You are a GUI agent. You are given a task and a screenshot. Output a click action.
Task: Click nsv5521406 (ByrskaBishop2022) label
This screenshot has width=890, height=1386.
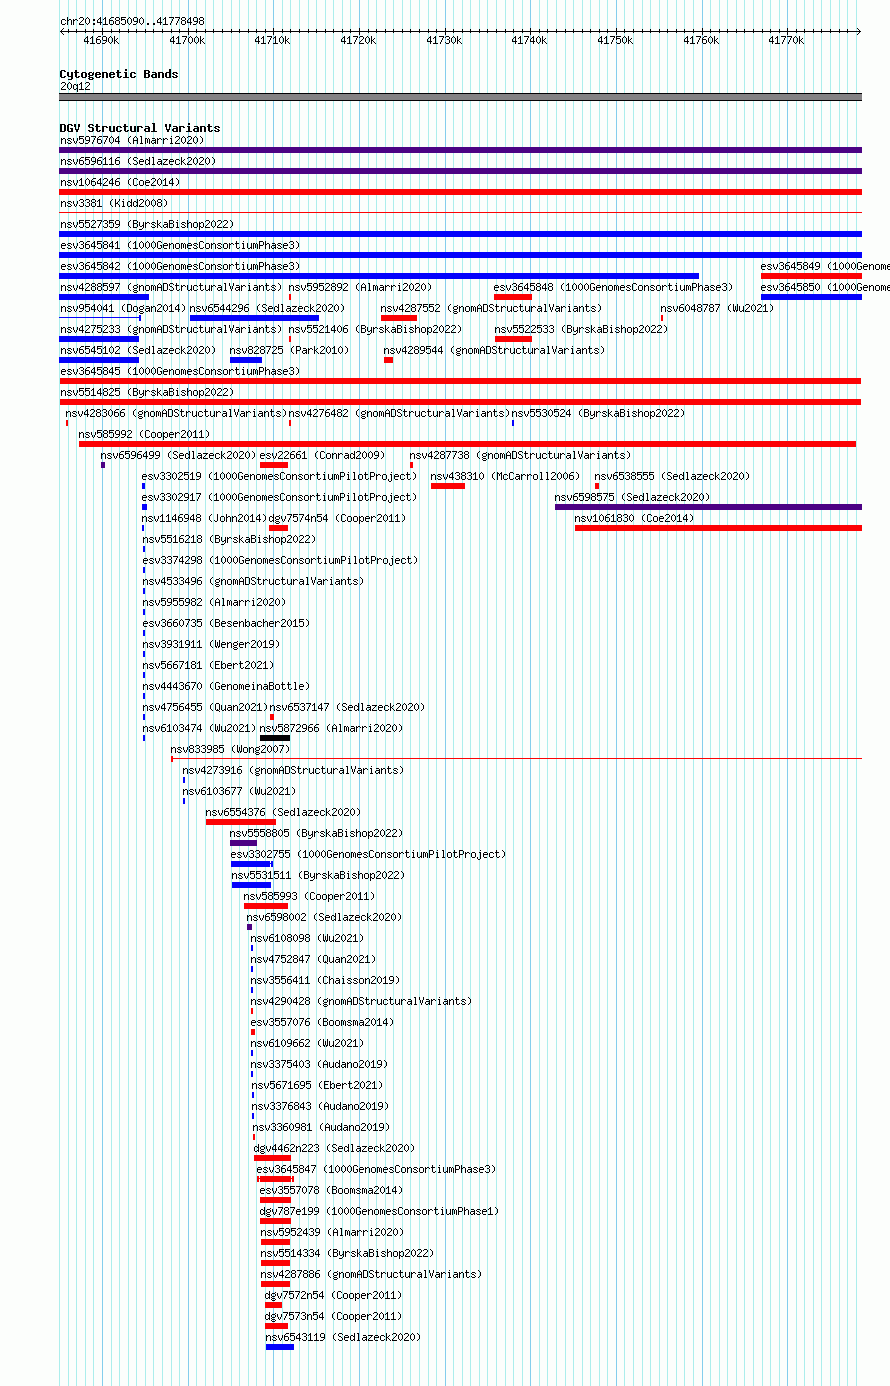coord(375,329)
